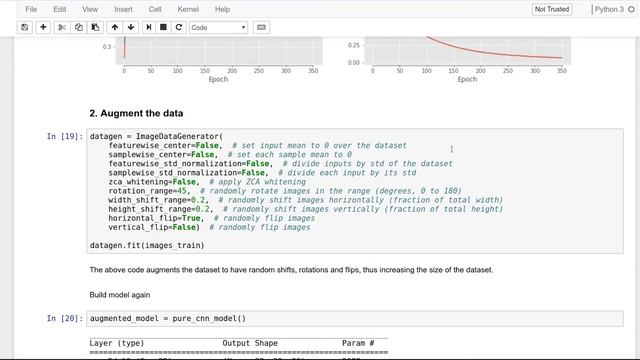Click the datagen.fit(images_train) line
Viewport: 640px width, 360px height.
point(147,245)
